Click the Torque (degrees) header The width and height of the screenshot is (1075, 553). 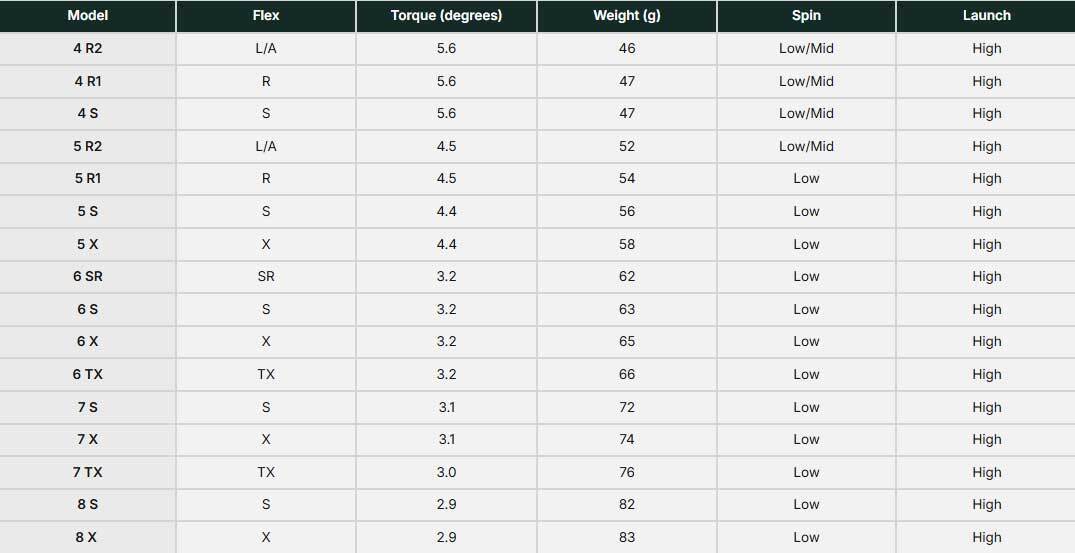(x=446, y=16)
